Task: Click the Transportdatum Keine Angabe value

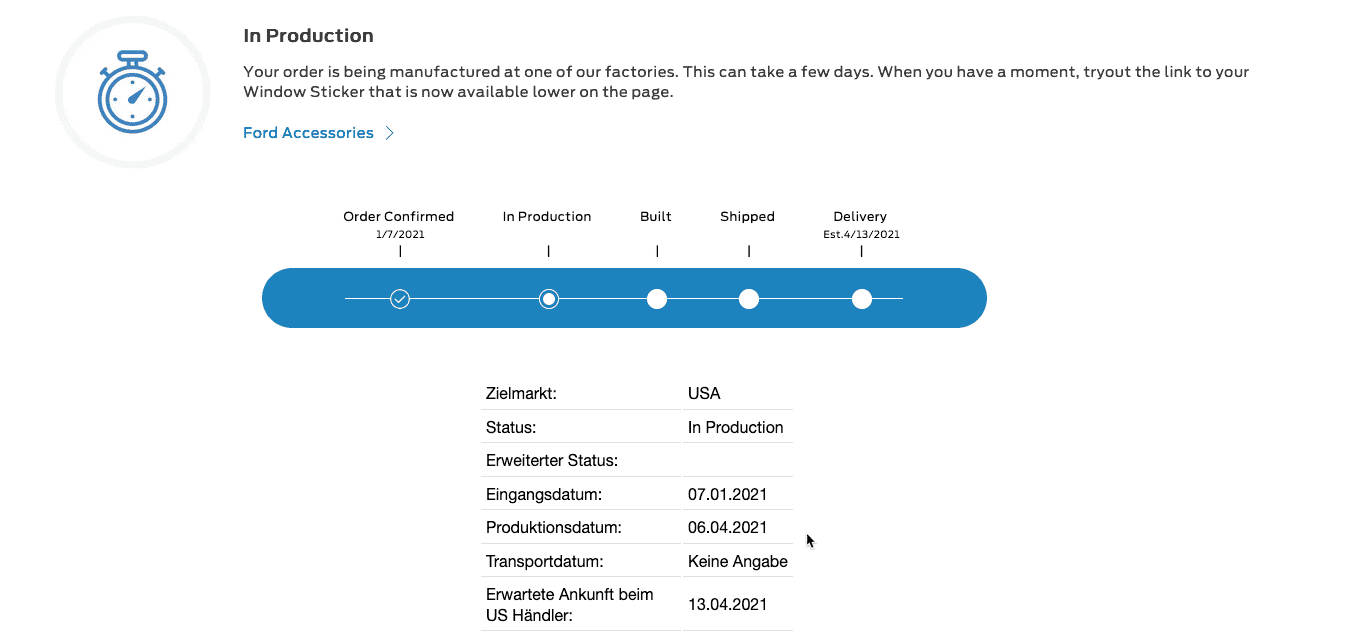Action: [738, 561]
